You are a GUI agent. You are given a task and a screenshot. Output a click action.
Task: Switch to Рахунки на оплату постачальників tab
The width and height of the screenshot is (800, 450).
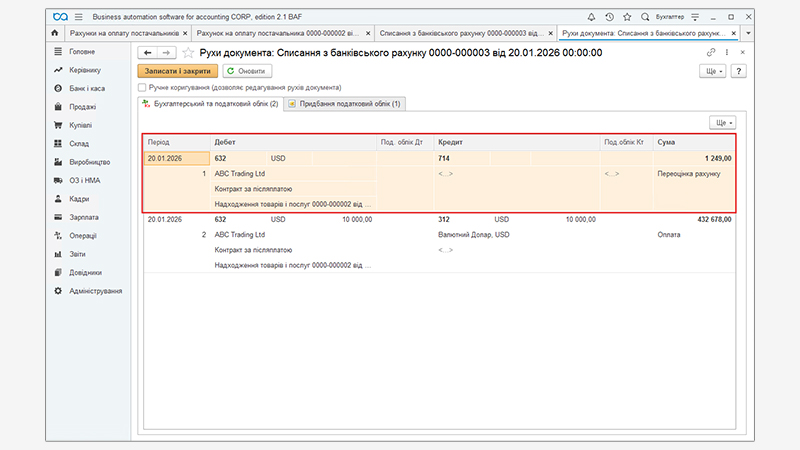(x=118, y=33)
